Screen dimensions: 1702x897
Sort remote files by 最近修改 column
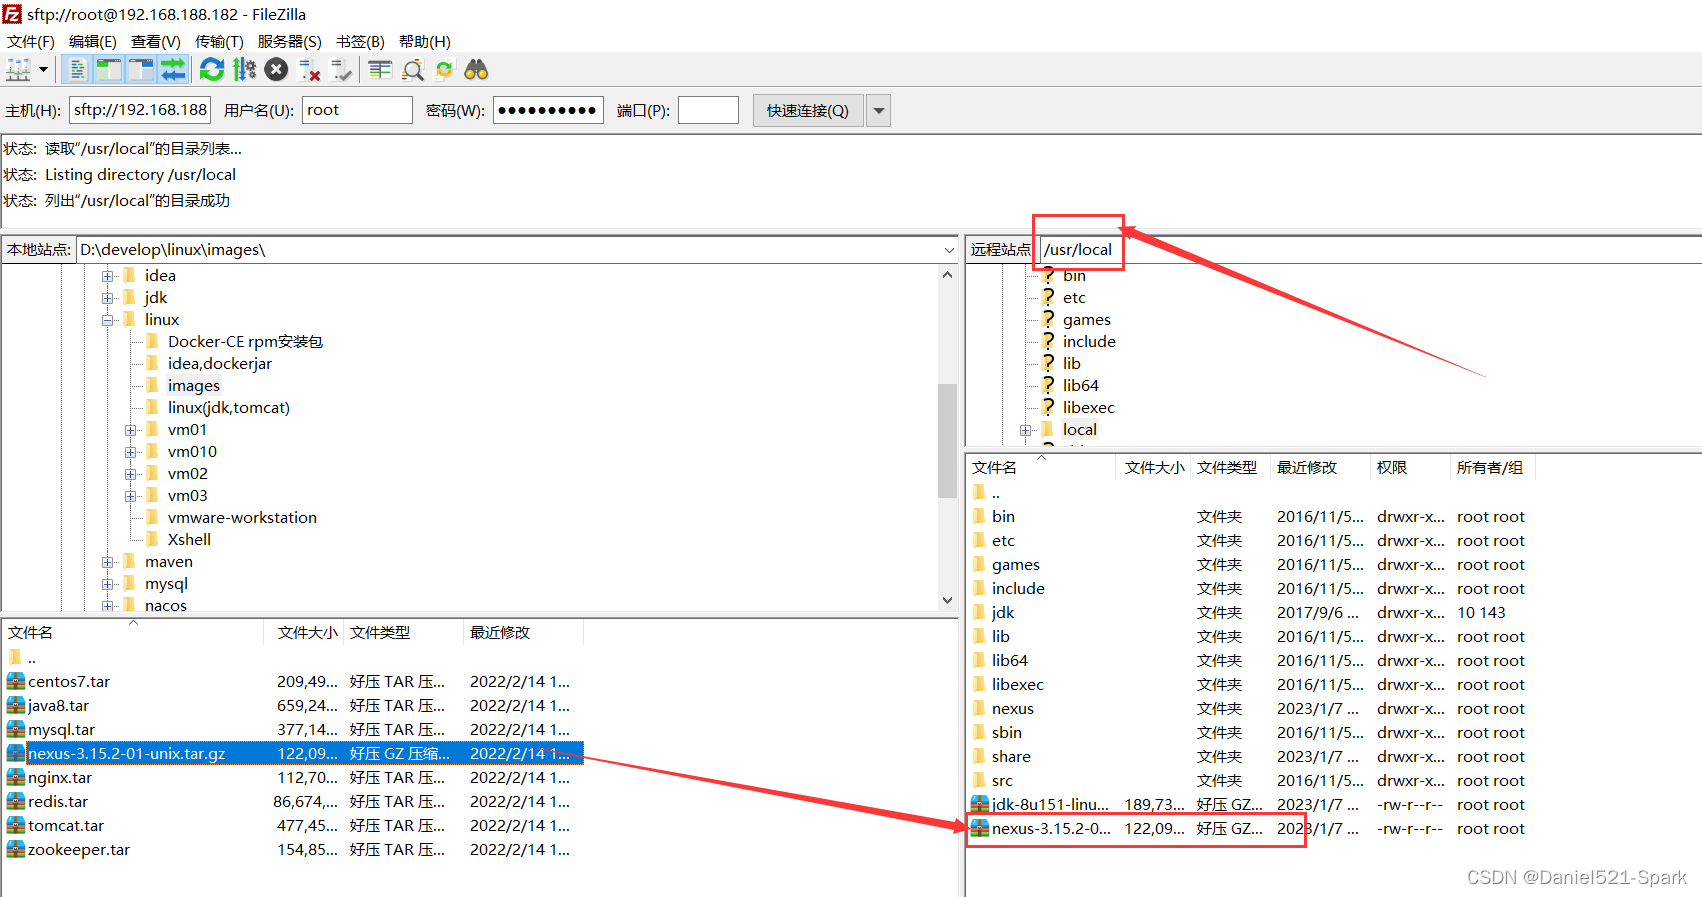tap(1306, 467)
